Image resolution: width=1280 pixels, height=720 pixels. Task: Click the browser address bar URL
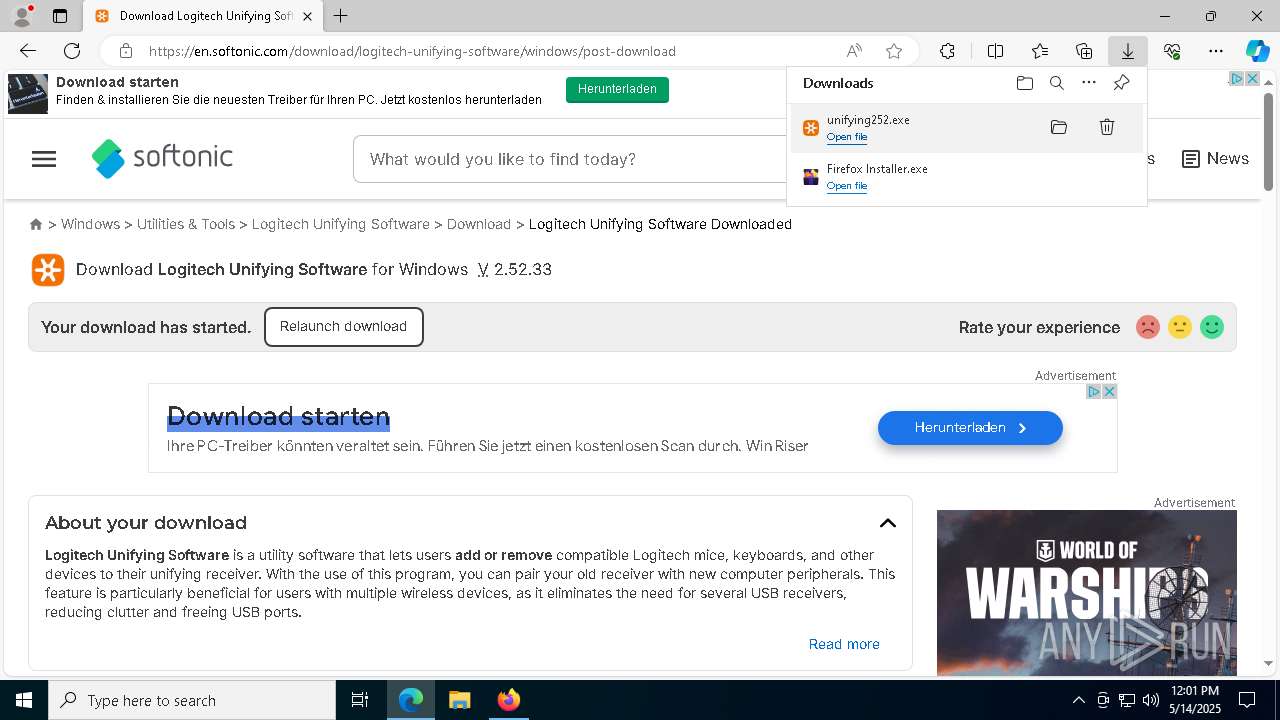click(412, 51)
